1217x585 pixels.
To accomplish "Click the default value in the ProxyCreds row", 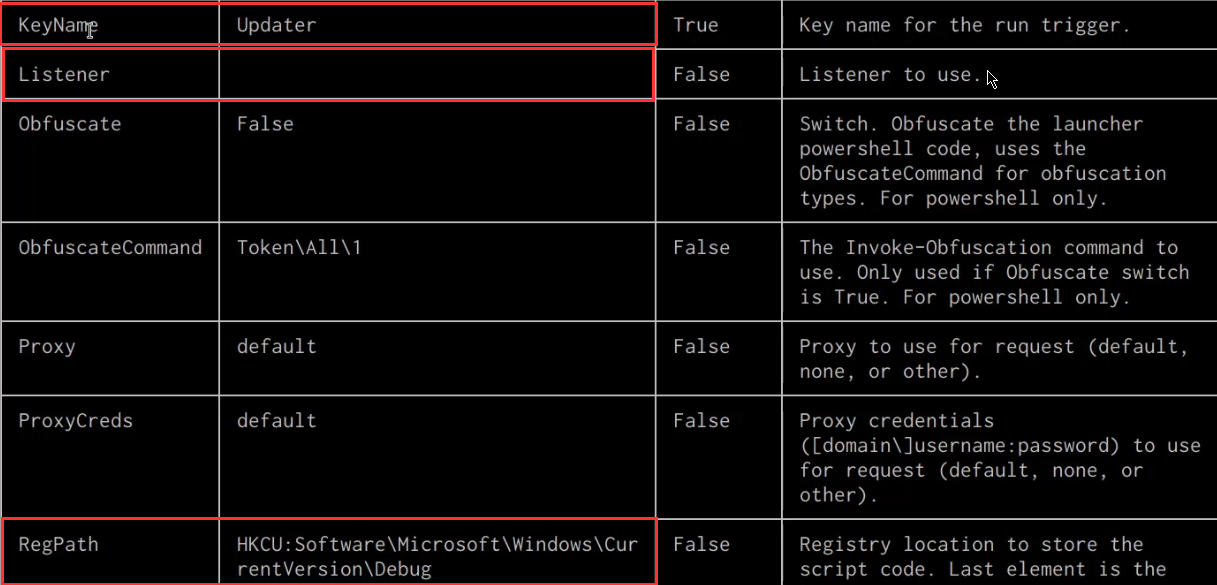I will 276,421.
